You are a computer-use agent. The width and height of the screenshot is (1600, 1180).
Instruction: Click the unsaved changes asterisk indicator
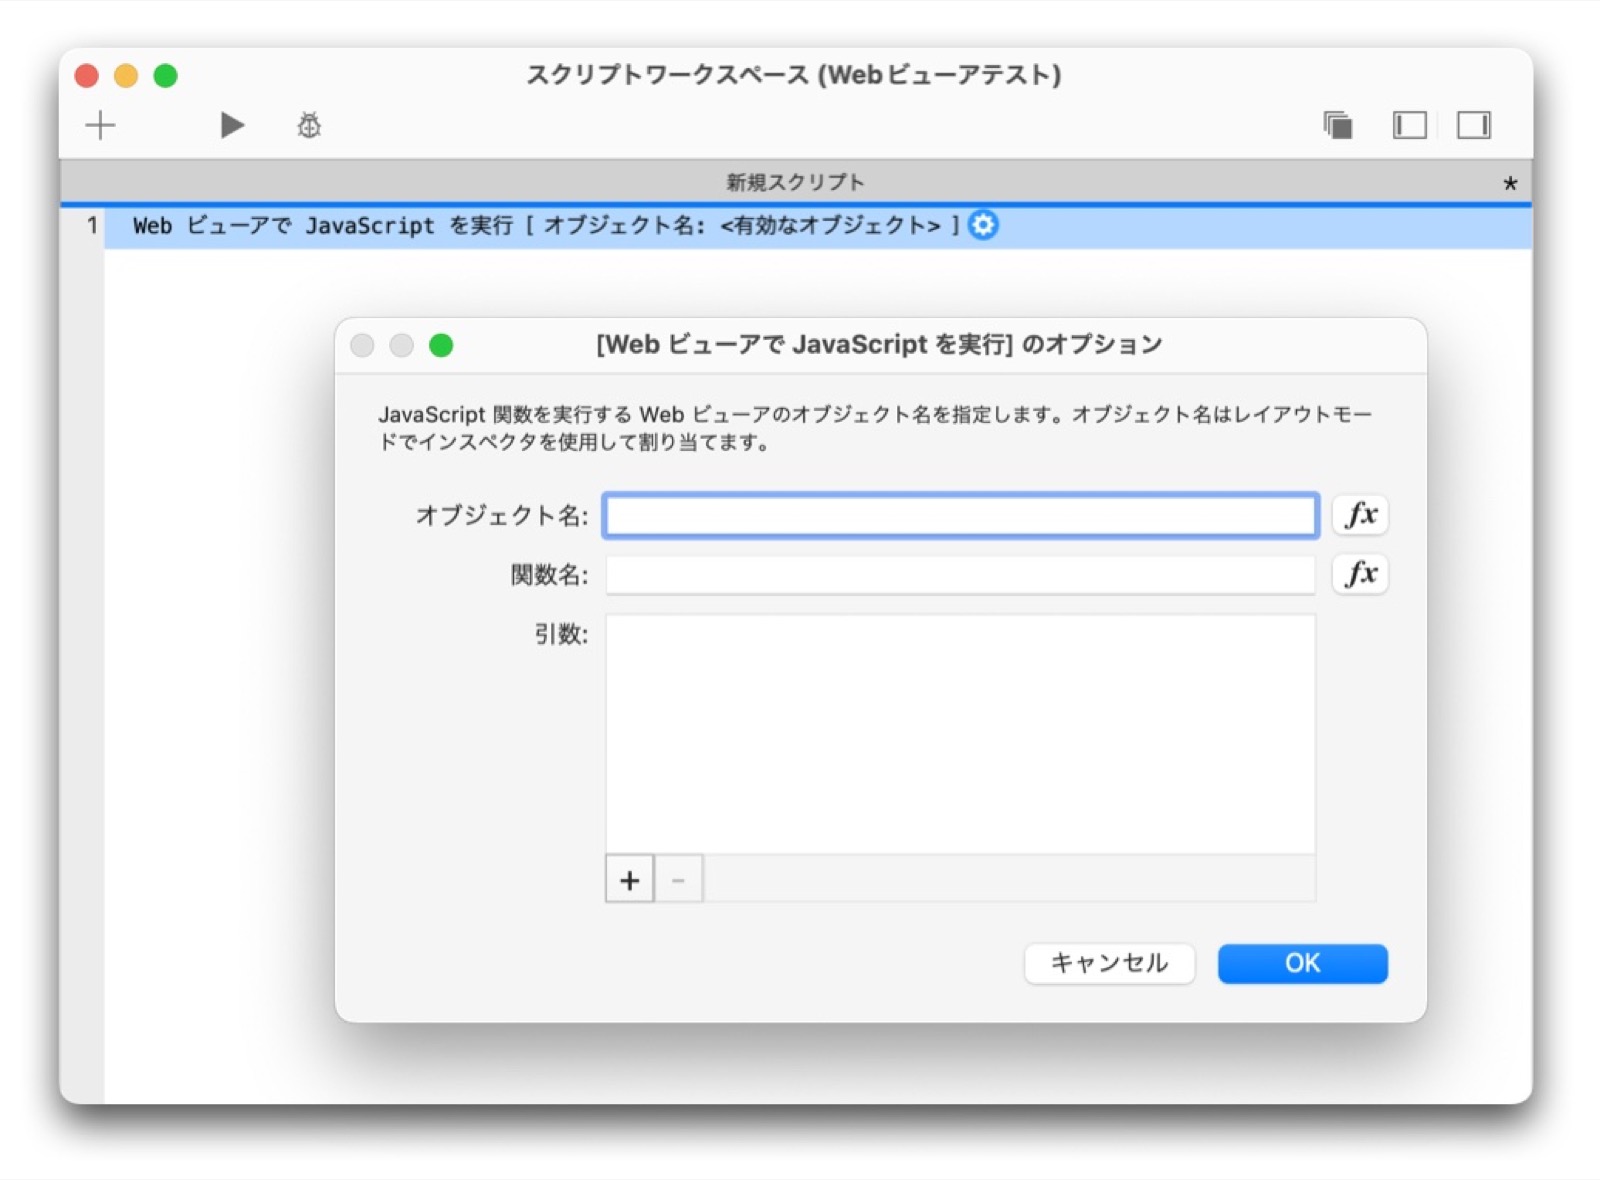(x=1510, y=183)
